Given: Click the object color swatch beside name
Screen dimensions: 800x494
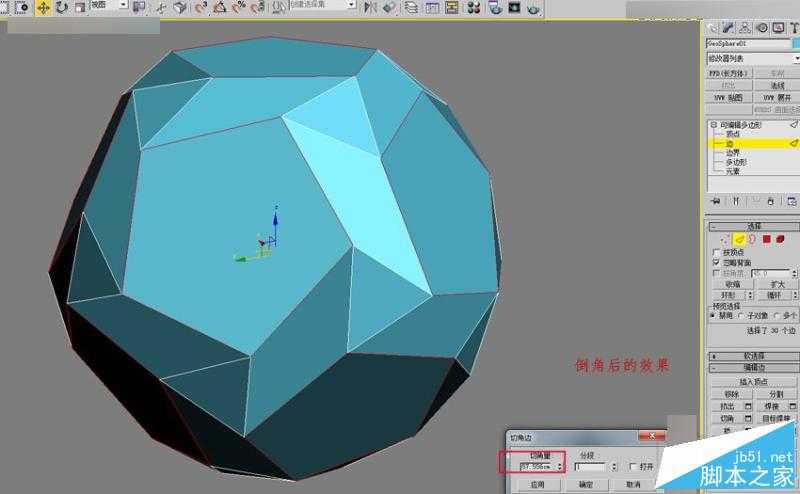Looking at the screenshot, I should pyautogui.click(x=796, y=44).
